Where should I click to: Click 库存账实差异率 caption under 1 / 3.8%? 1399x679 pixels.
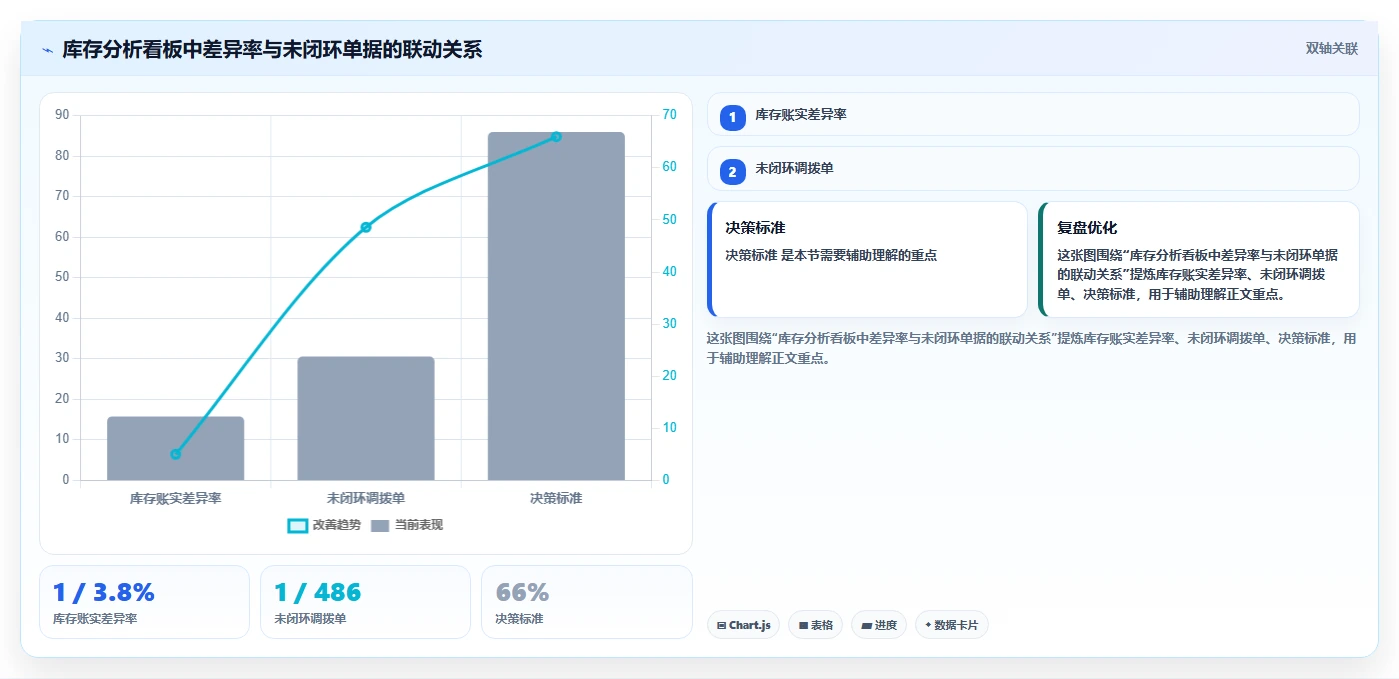point(95,619)
